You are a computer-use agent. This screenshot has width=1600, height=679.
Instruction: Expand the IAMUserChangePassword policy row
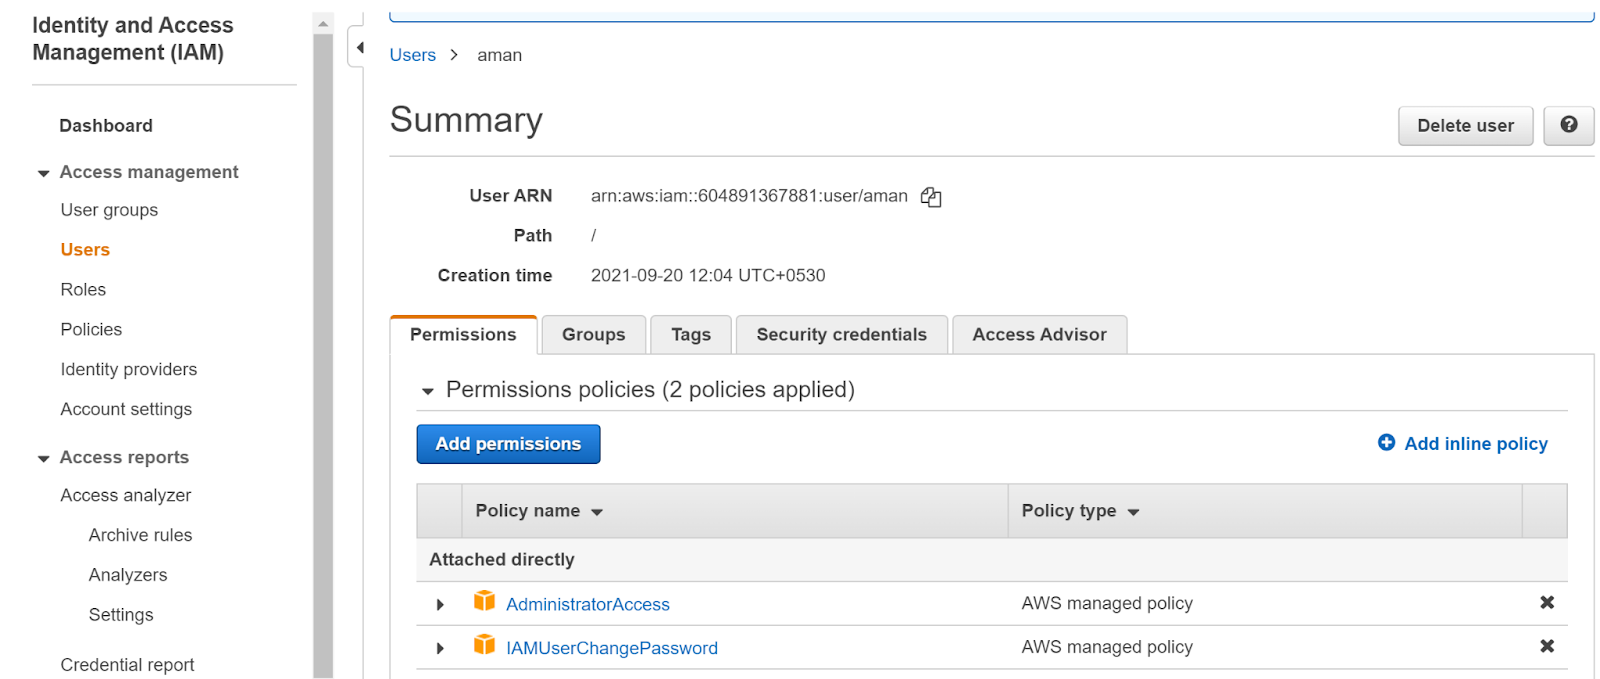pos(440,648)
